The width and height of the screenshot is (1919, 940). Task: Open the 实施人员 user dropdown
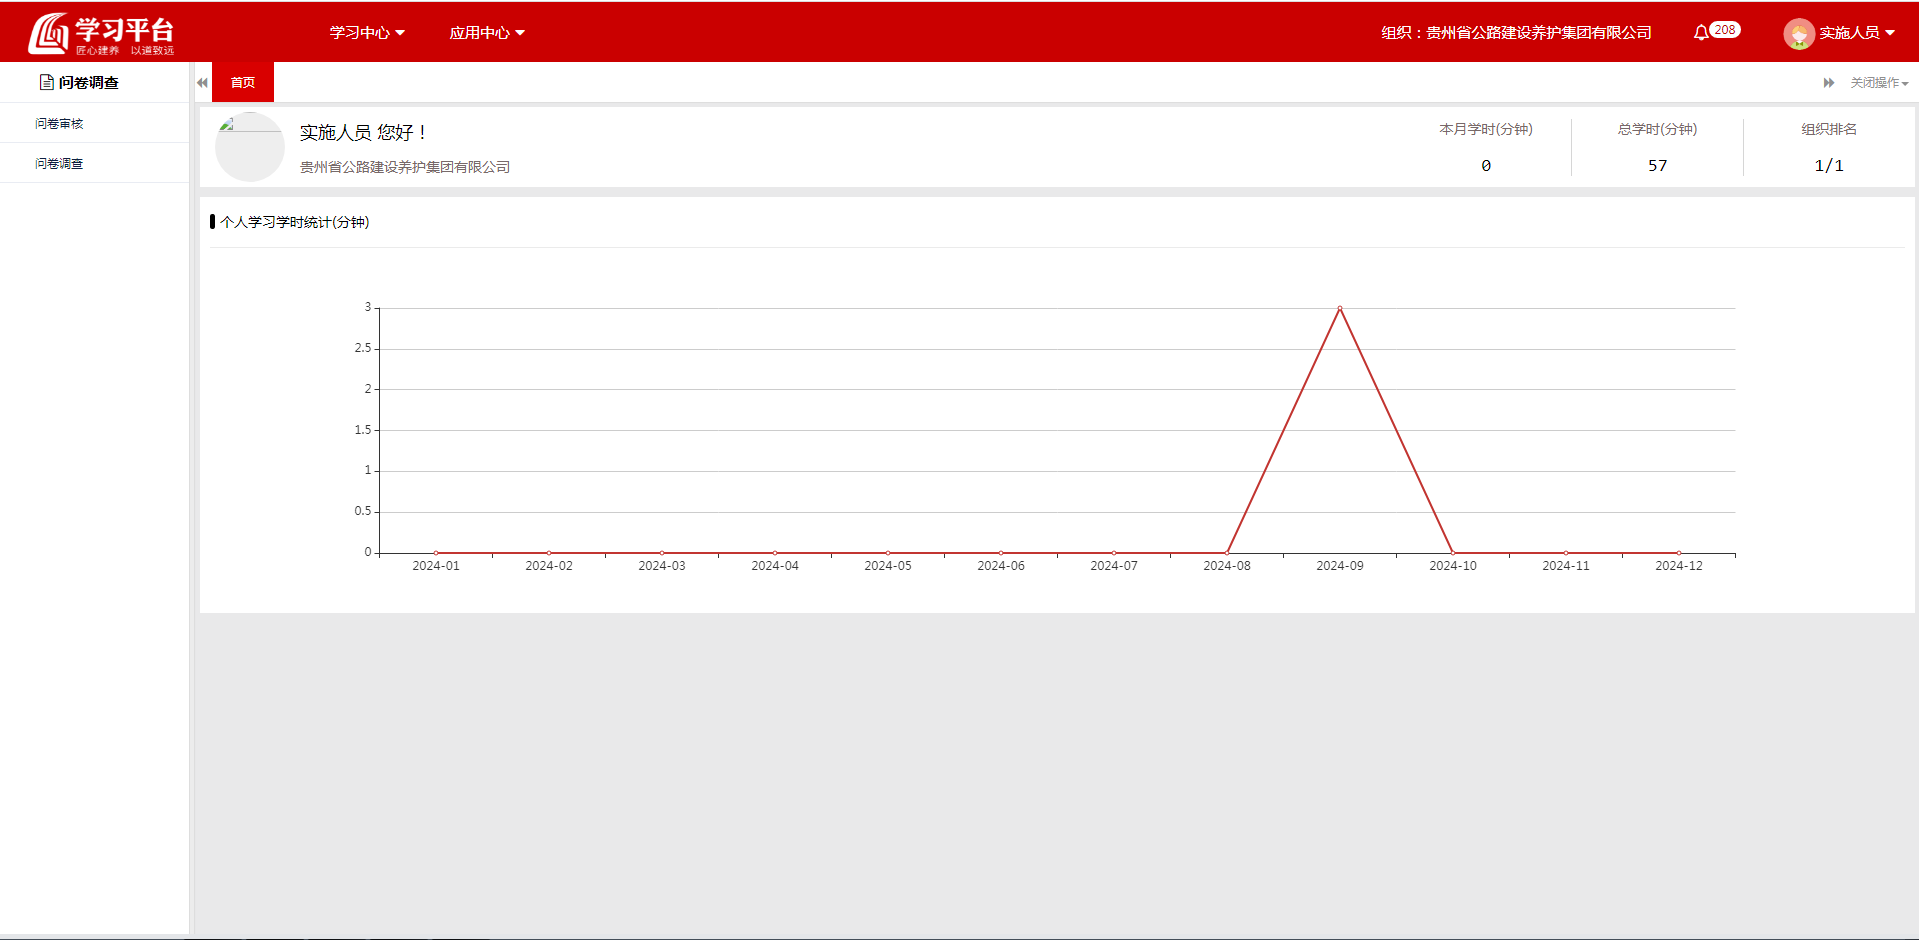(1856, 33)
